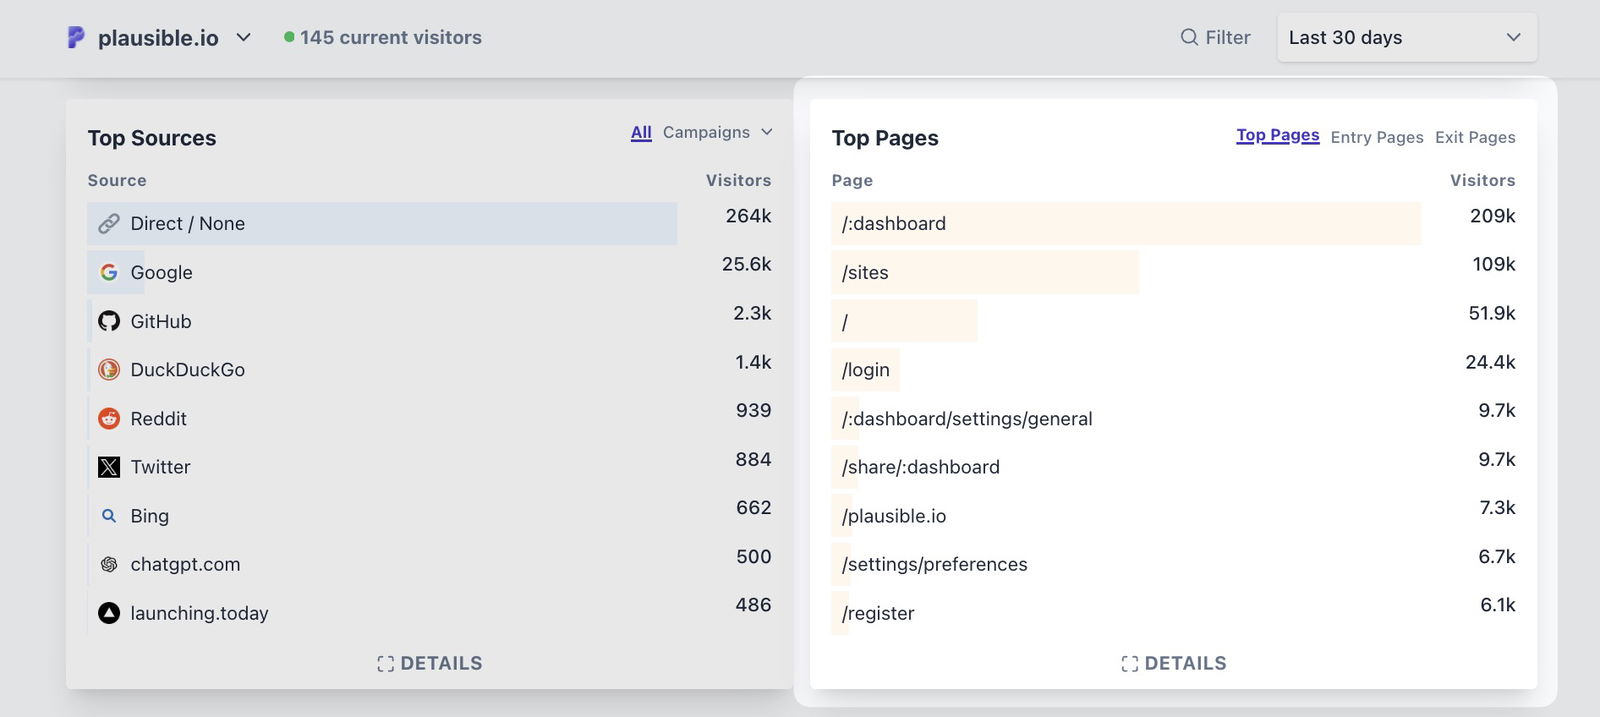
Task: Open the Filter search button
Action: click(1215, 38)
